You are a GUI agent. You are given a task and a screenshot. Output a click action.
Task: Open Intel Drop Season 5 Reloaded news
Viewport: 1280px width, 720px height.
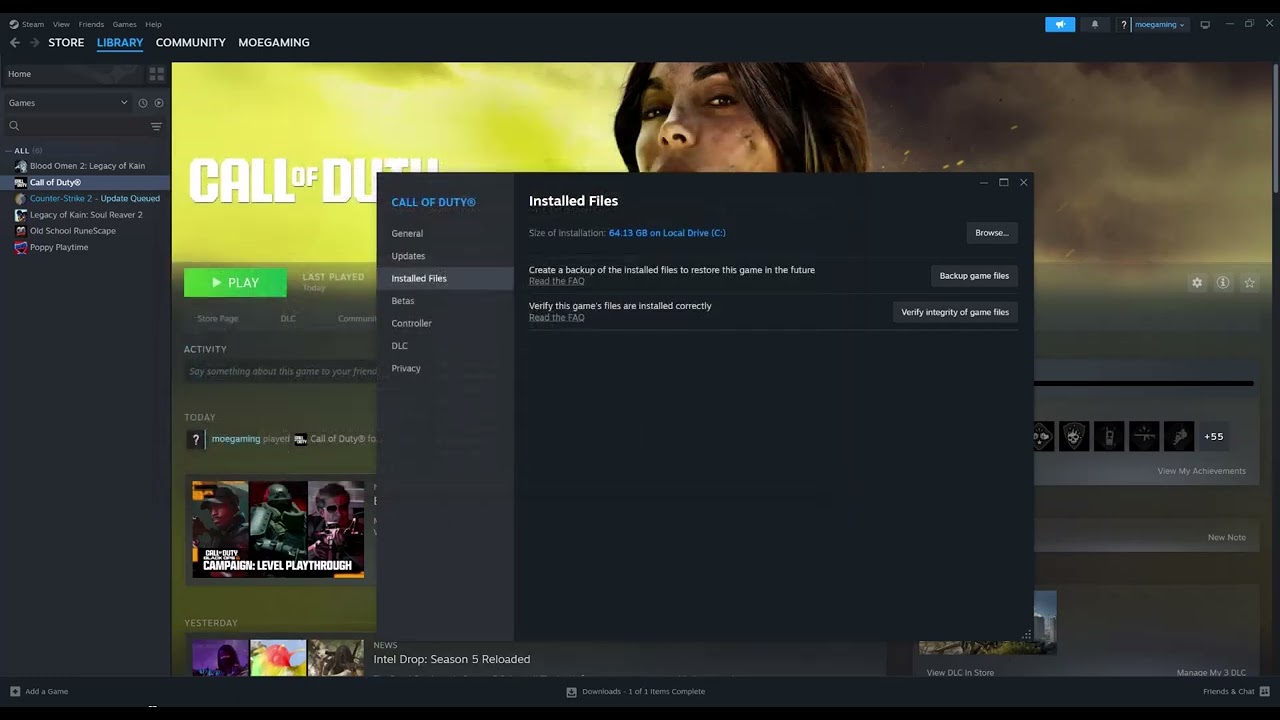tap(452, 659)
